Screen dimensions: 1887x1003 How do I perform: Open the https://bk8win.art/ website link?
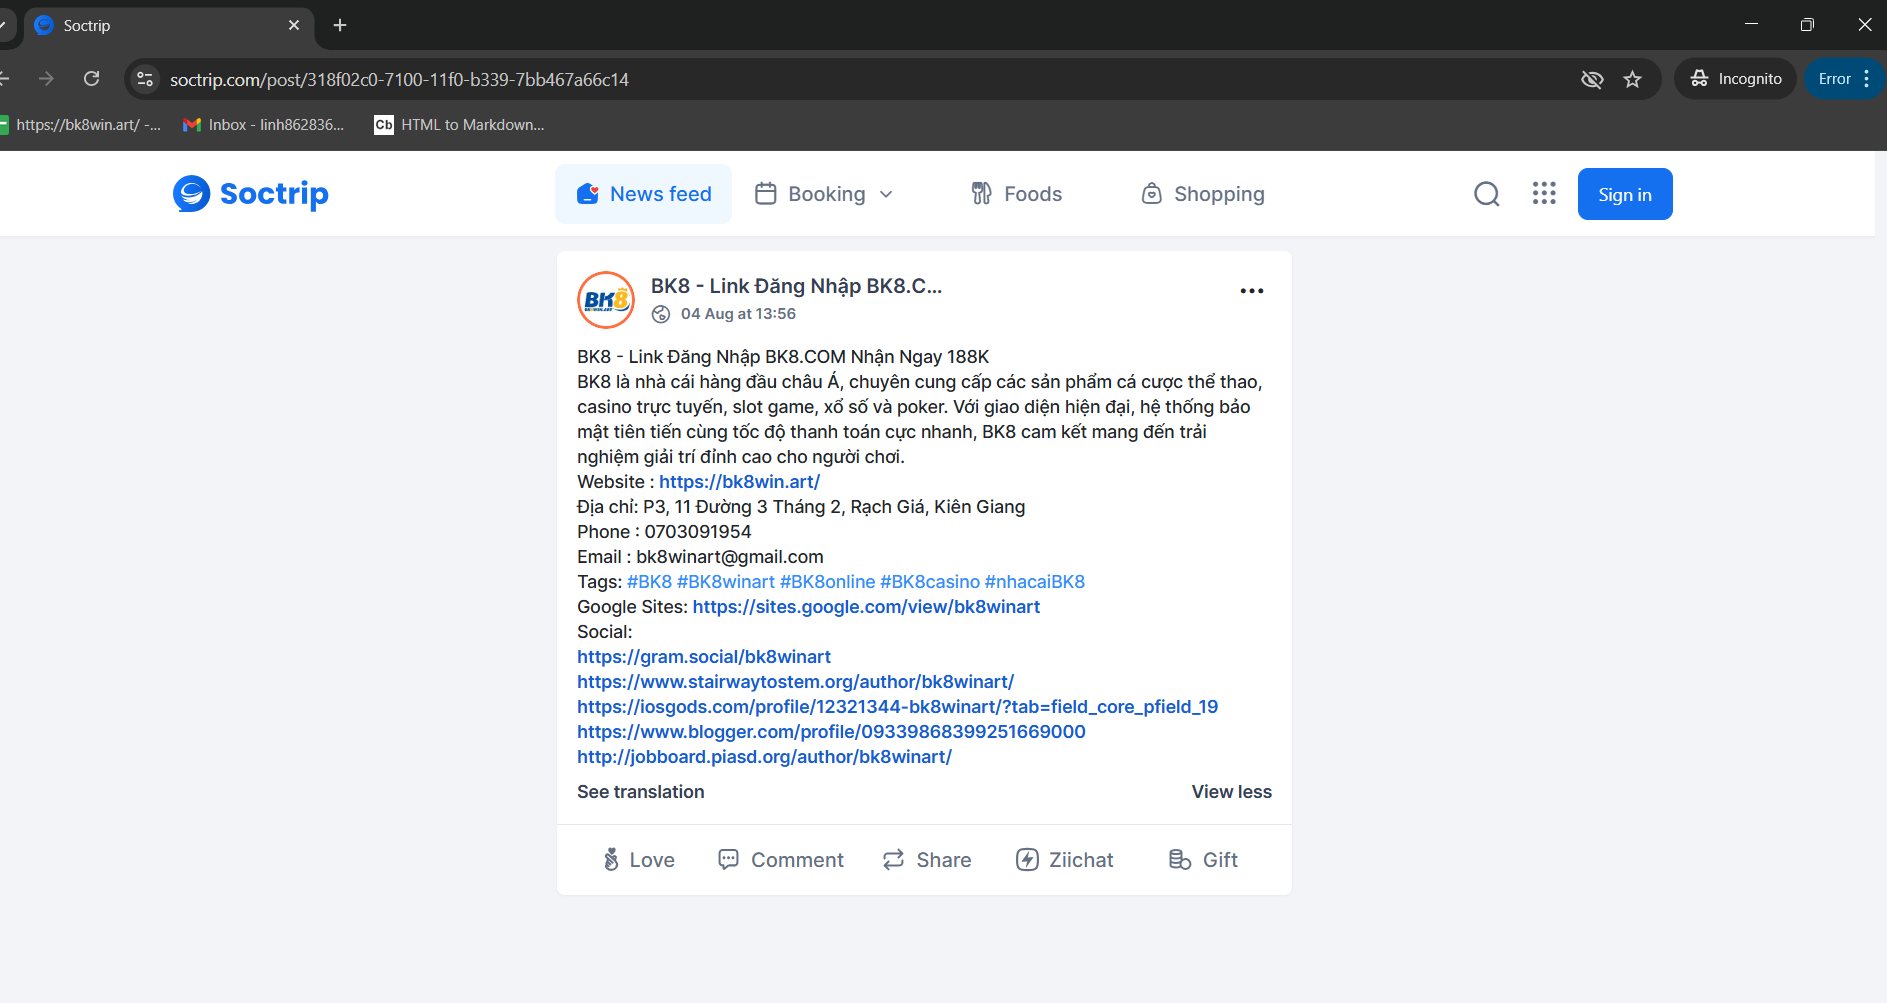click(x=739, y=482)
